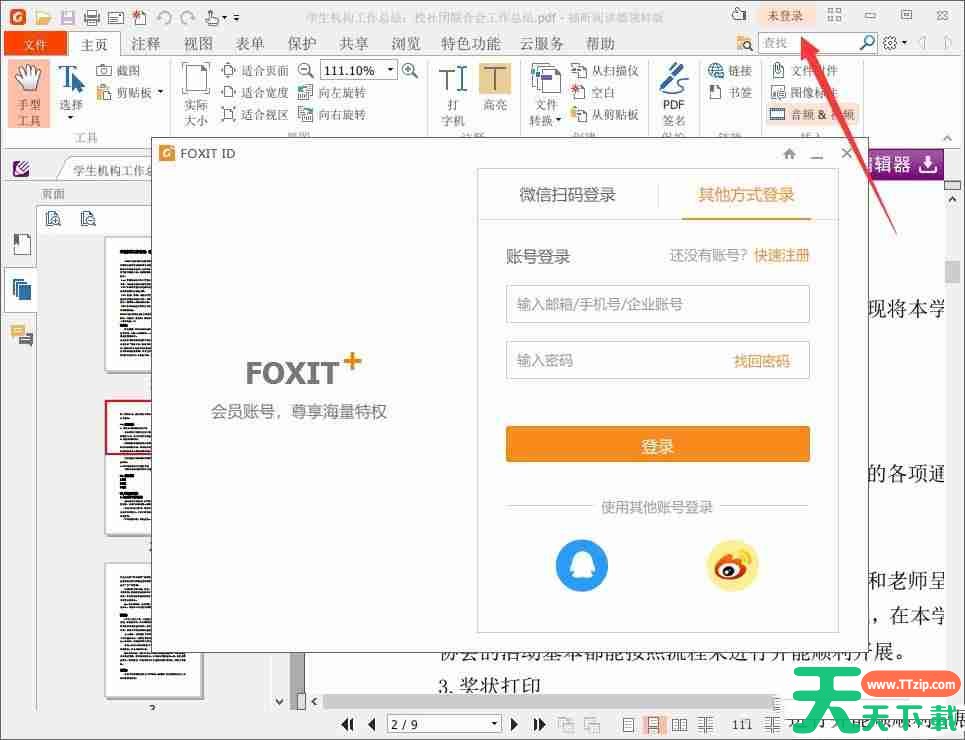This screenshot has height=740, width=965.
Task: Click the zoom in magnifier icon
Action: click(x=409, y=70)
